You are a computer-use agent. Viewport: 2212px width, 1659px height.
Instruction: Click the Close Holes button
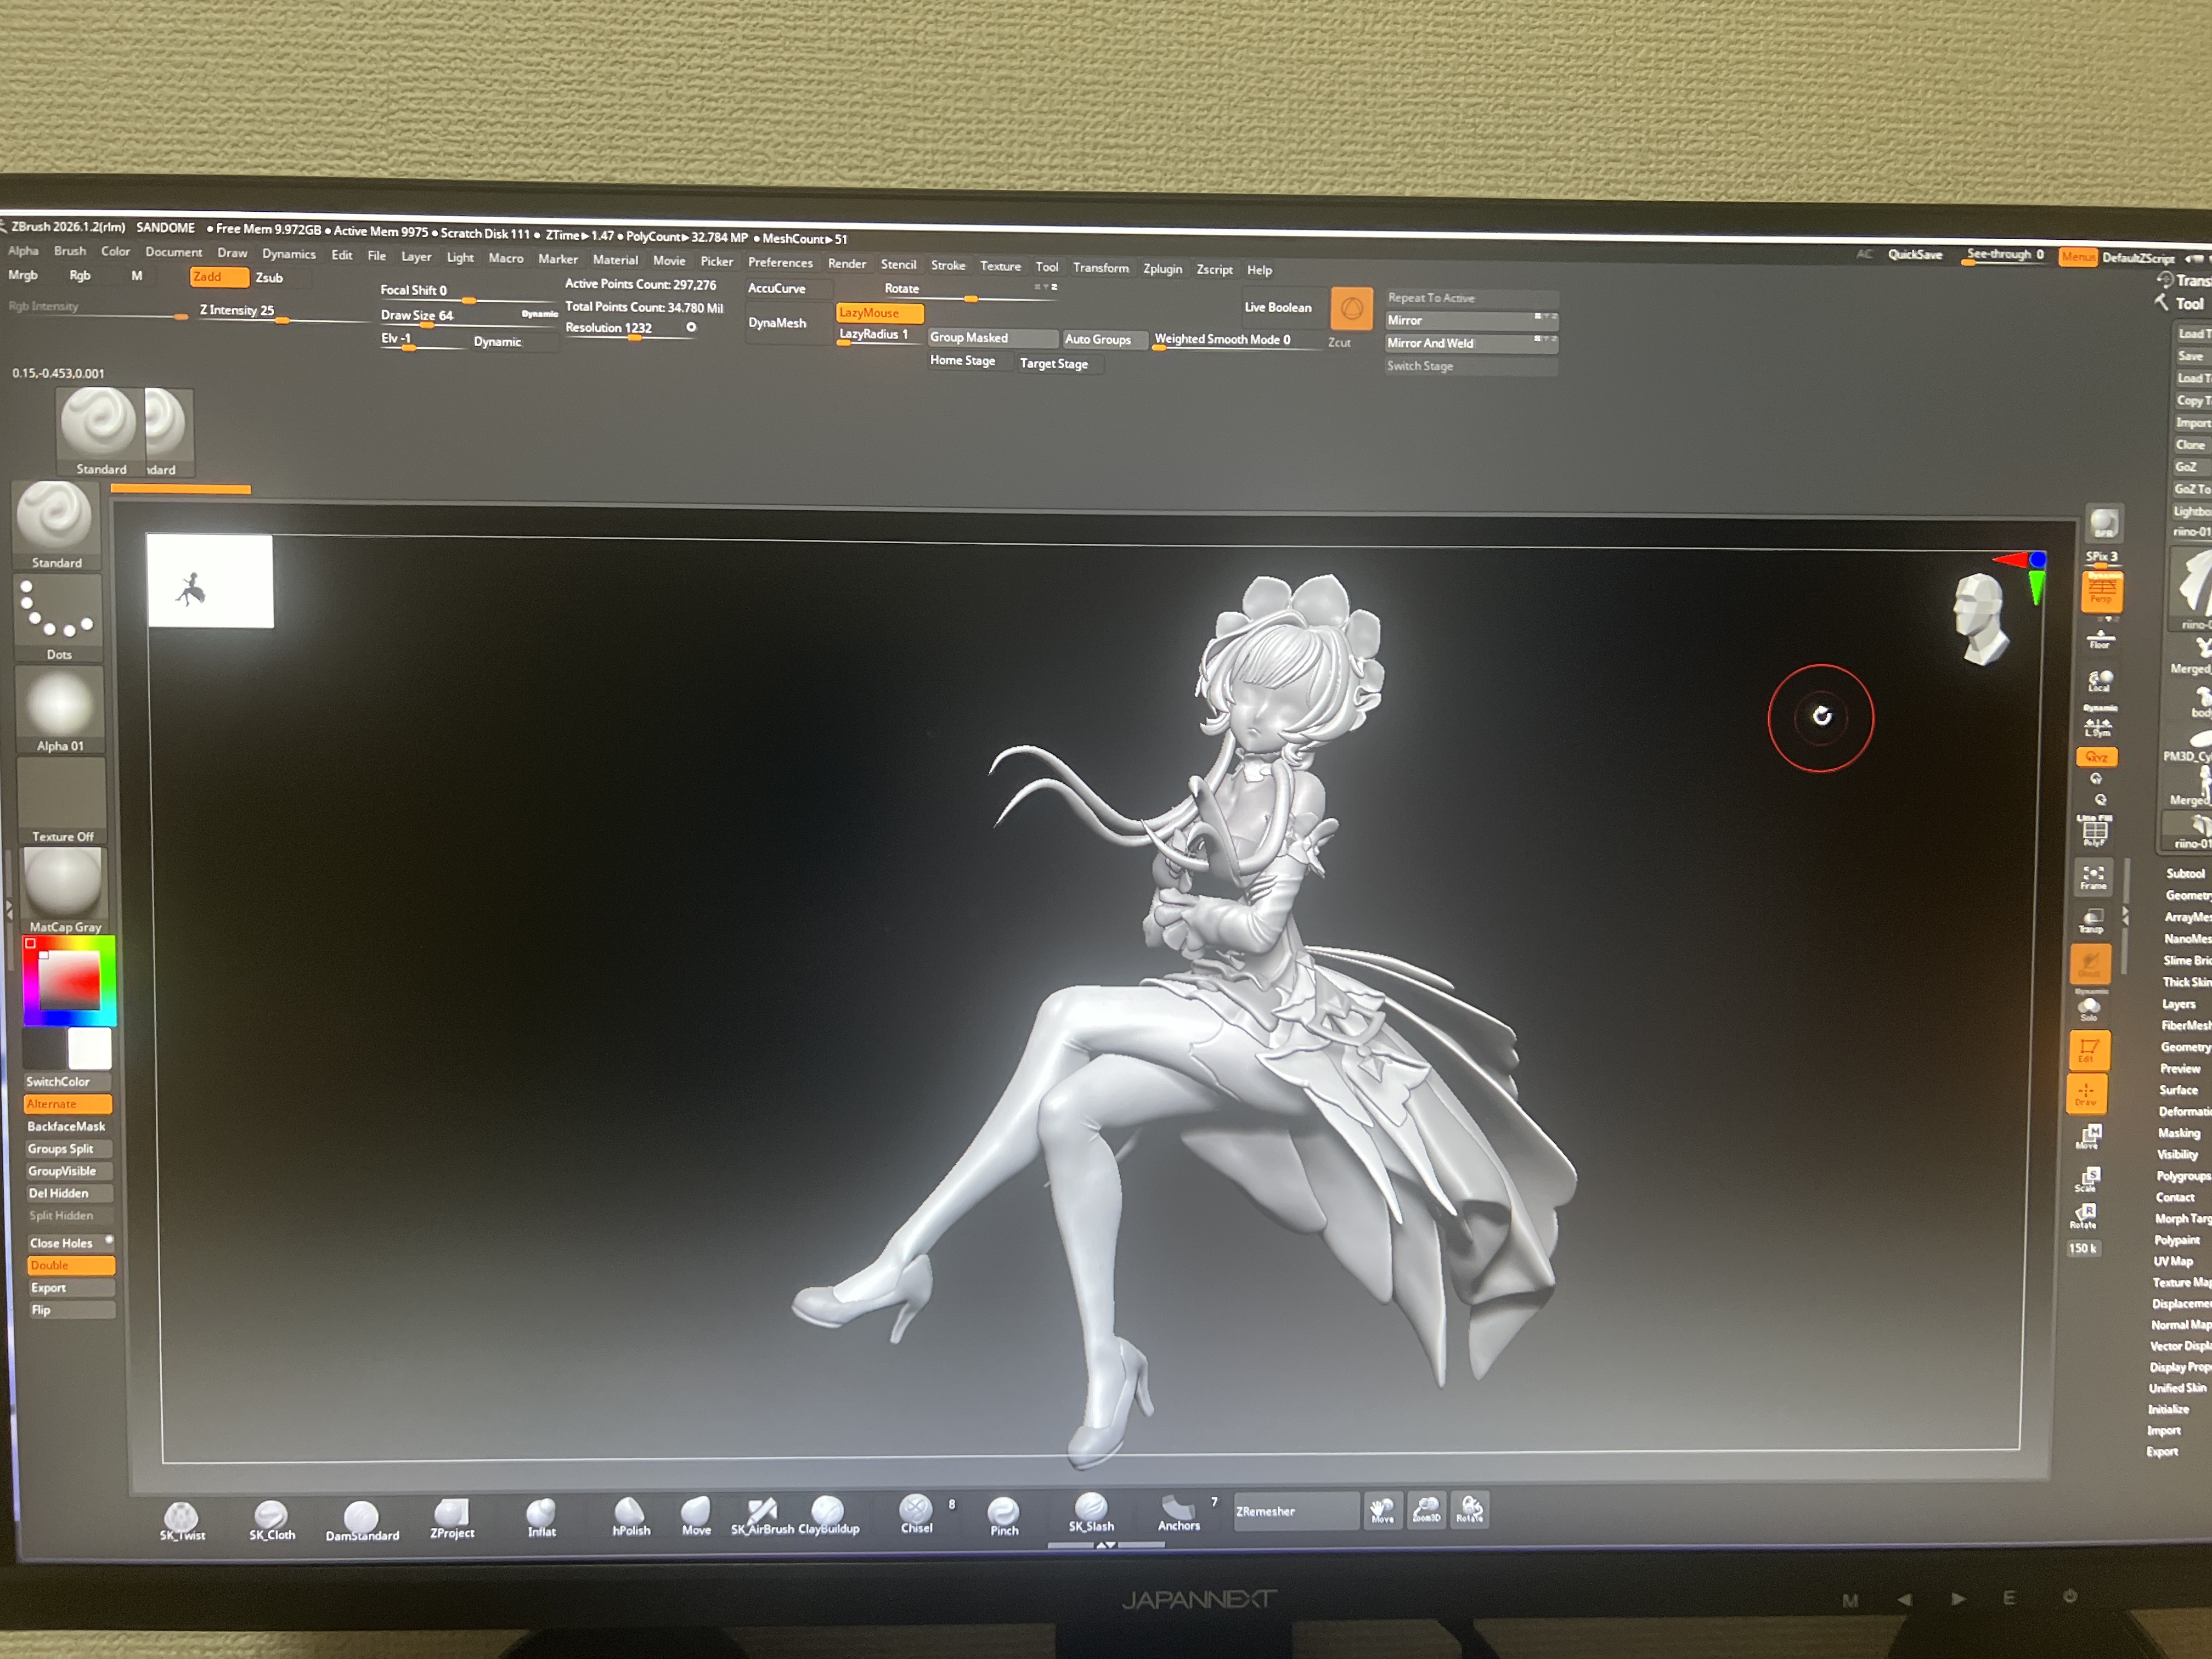pos(71,1243)
